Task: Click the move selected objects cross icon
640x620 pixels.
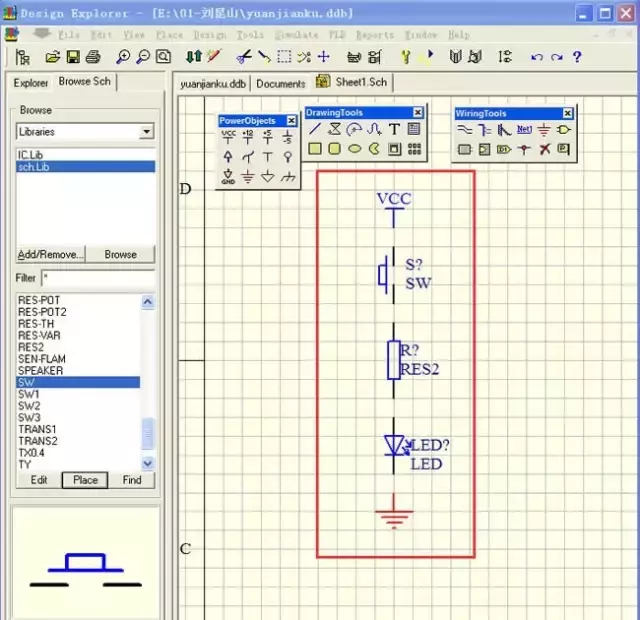Action: pyautogui.click(x=324, y=56)
